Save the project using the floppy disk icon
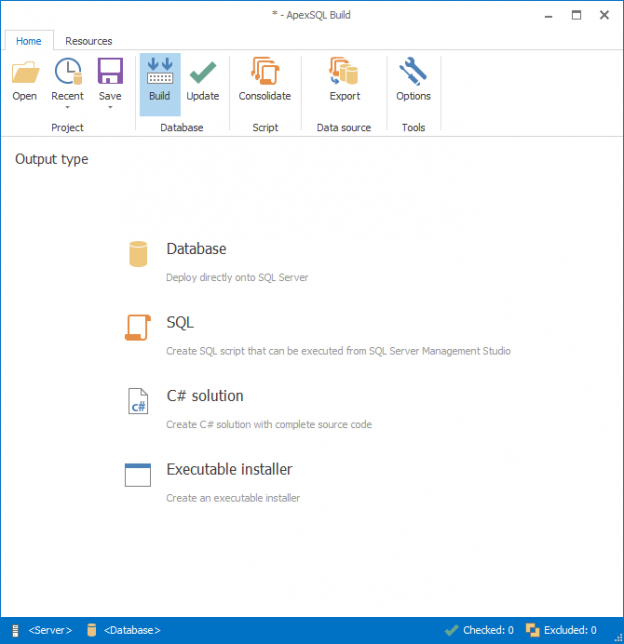624x644 pixels. coord(110,71)
